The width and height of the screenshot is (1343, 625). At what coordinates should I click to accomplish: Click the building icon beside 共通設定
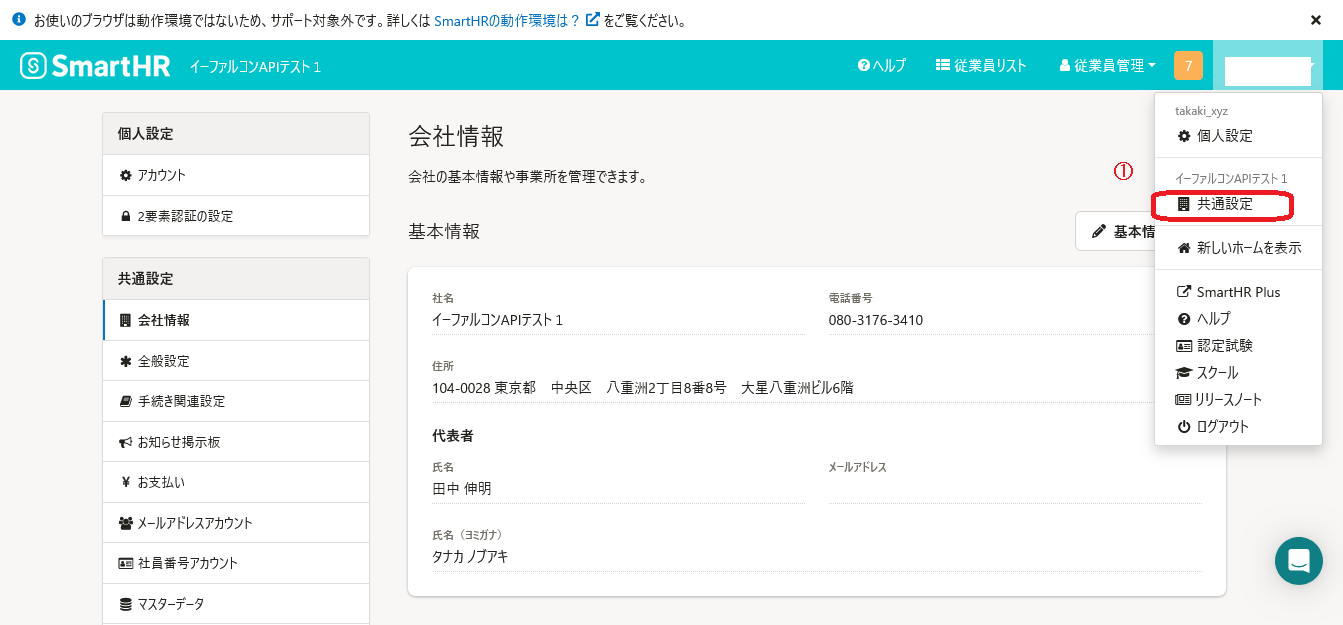click(x=1184, y=204)
